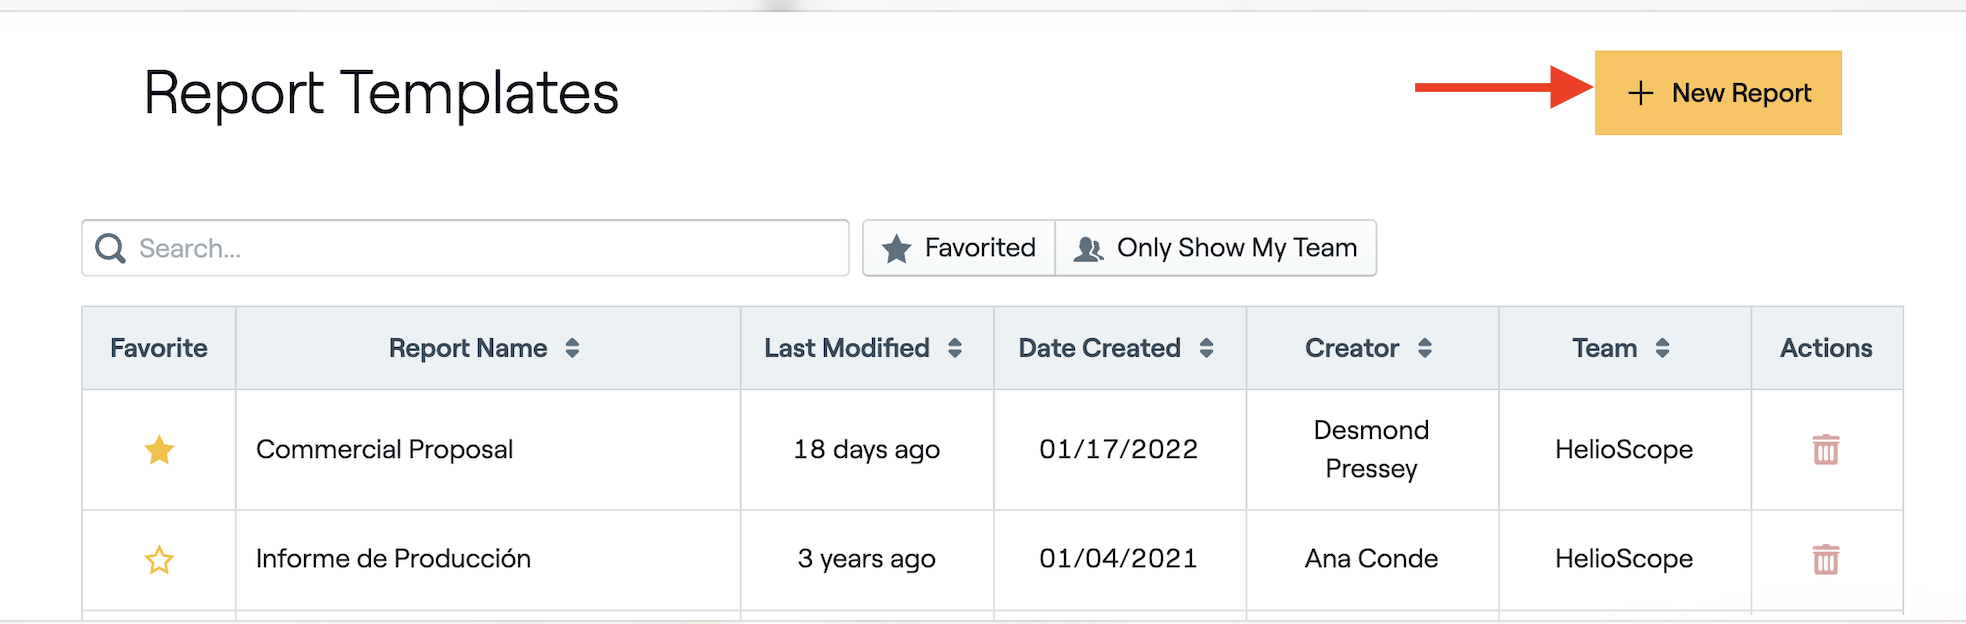
Task: Sort by Date Created arrows
Action: (x=1207, y=348)
